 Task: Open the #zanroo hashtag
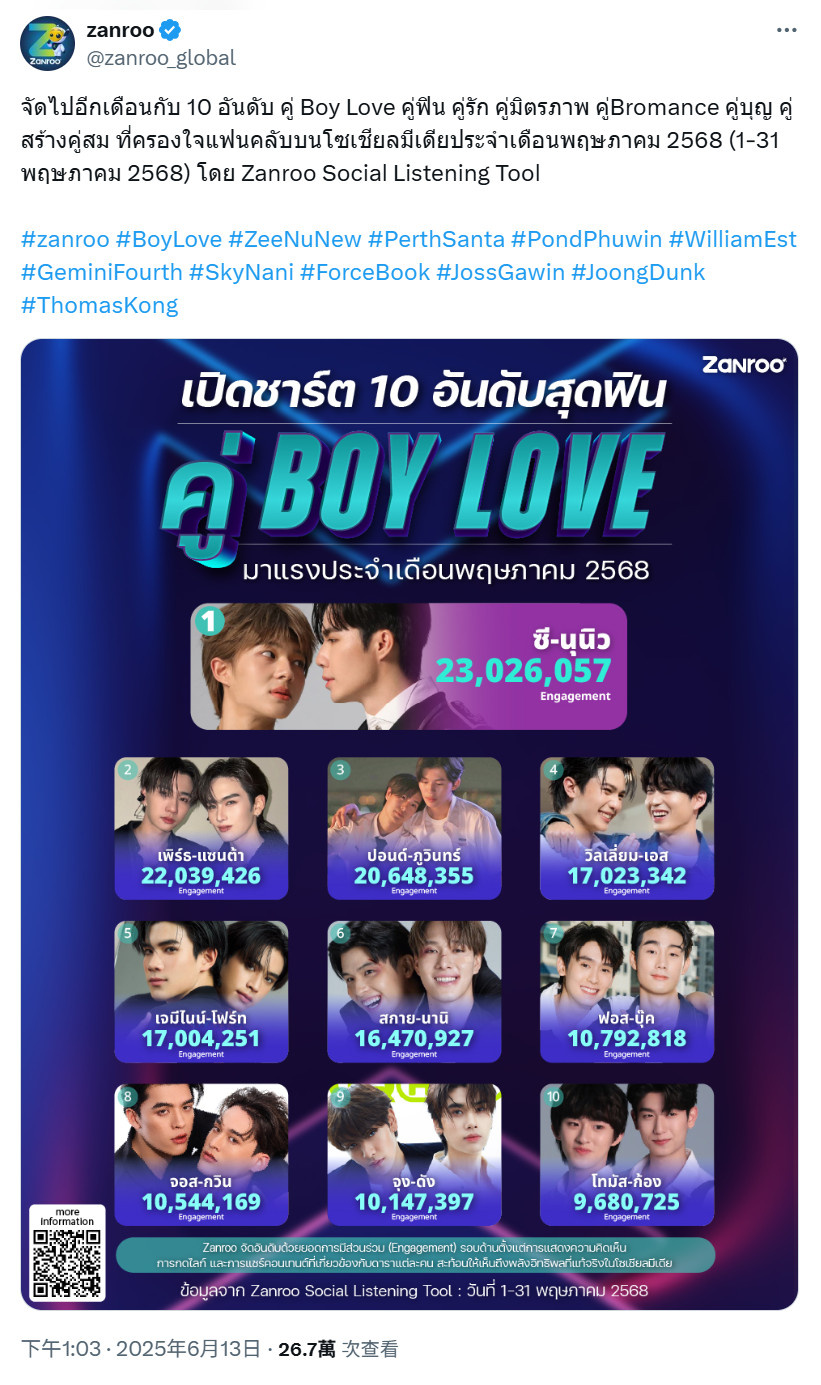click(x=64, y=240)
